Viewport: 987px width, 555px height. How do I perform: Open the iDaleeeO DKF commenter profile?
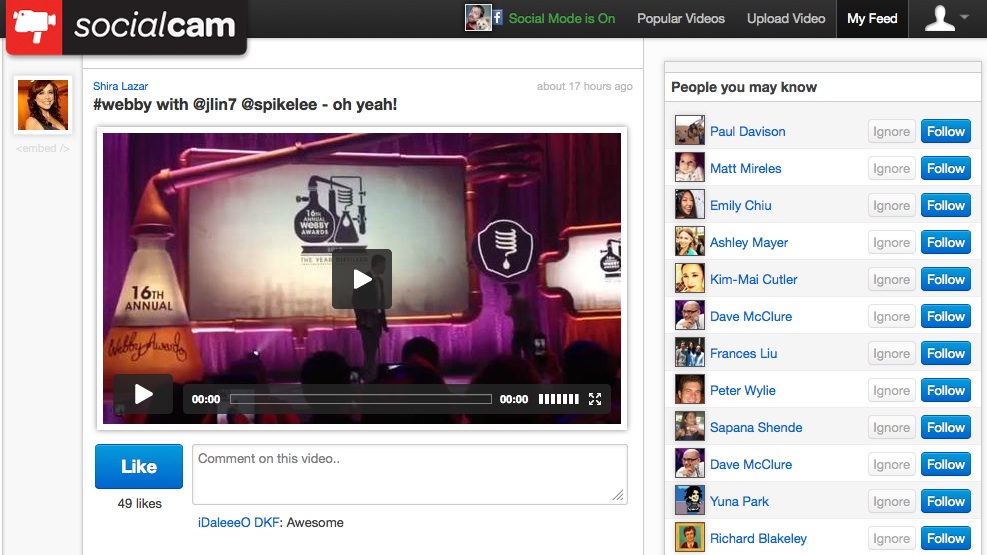pyautogui.click(x=239, y=522)
